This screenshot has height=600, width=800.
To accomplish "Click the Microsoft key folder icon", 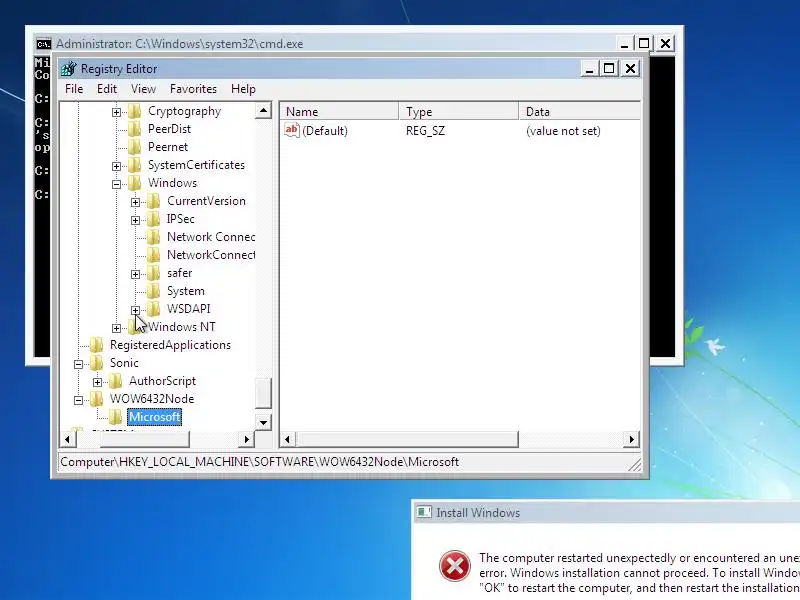I will click(115, 417).
